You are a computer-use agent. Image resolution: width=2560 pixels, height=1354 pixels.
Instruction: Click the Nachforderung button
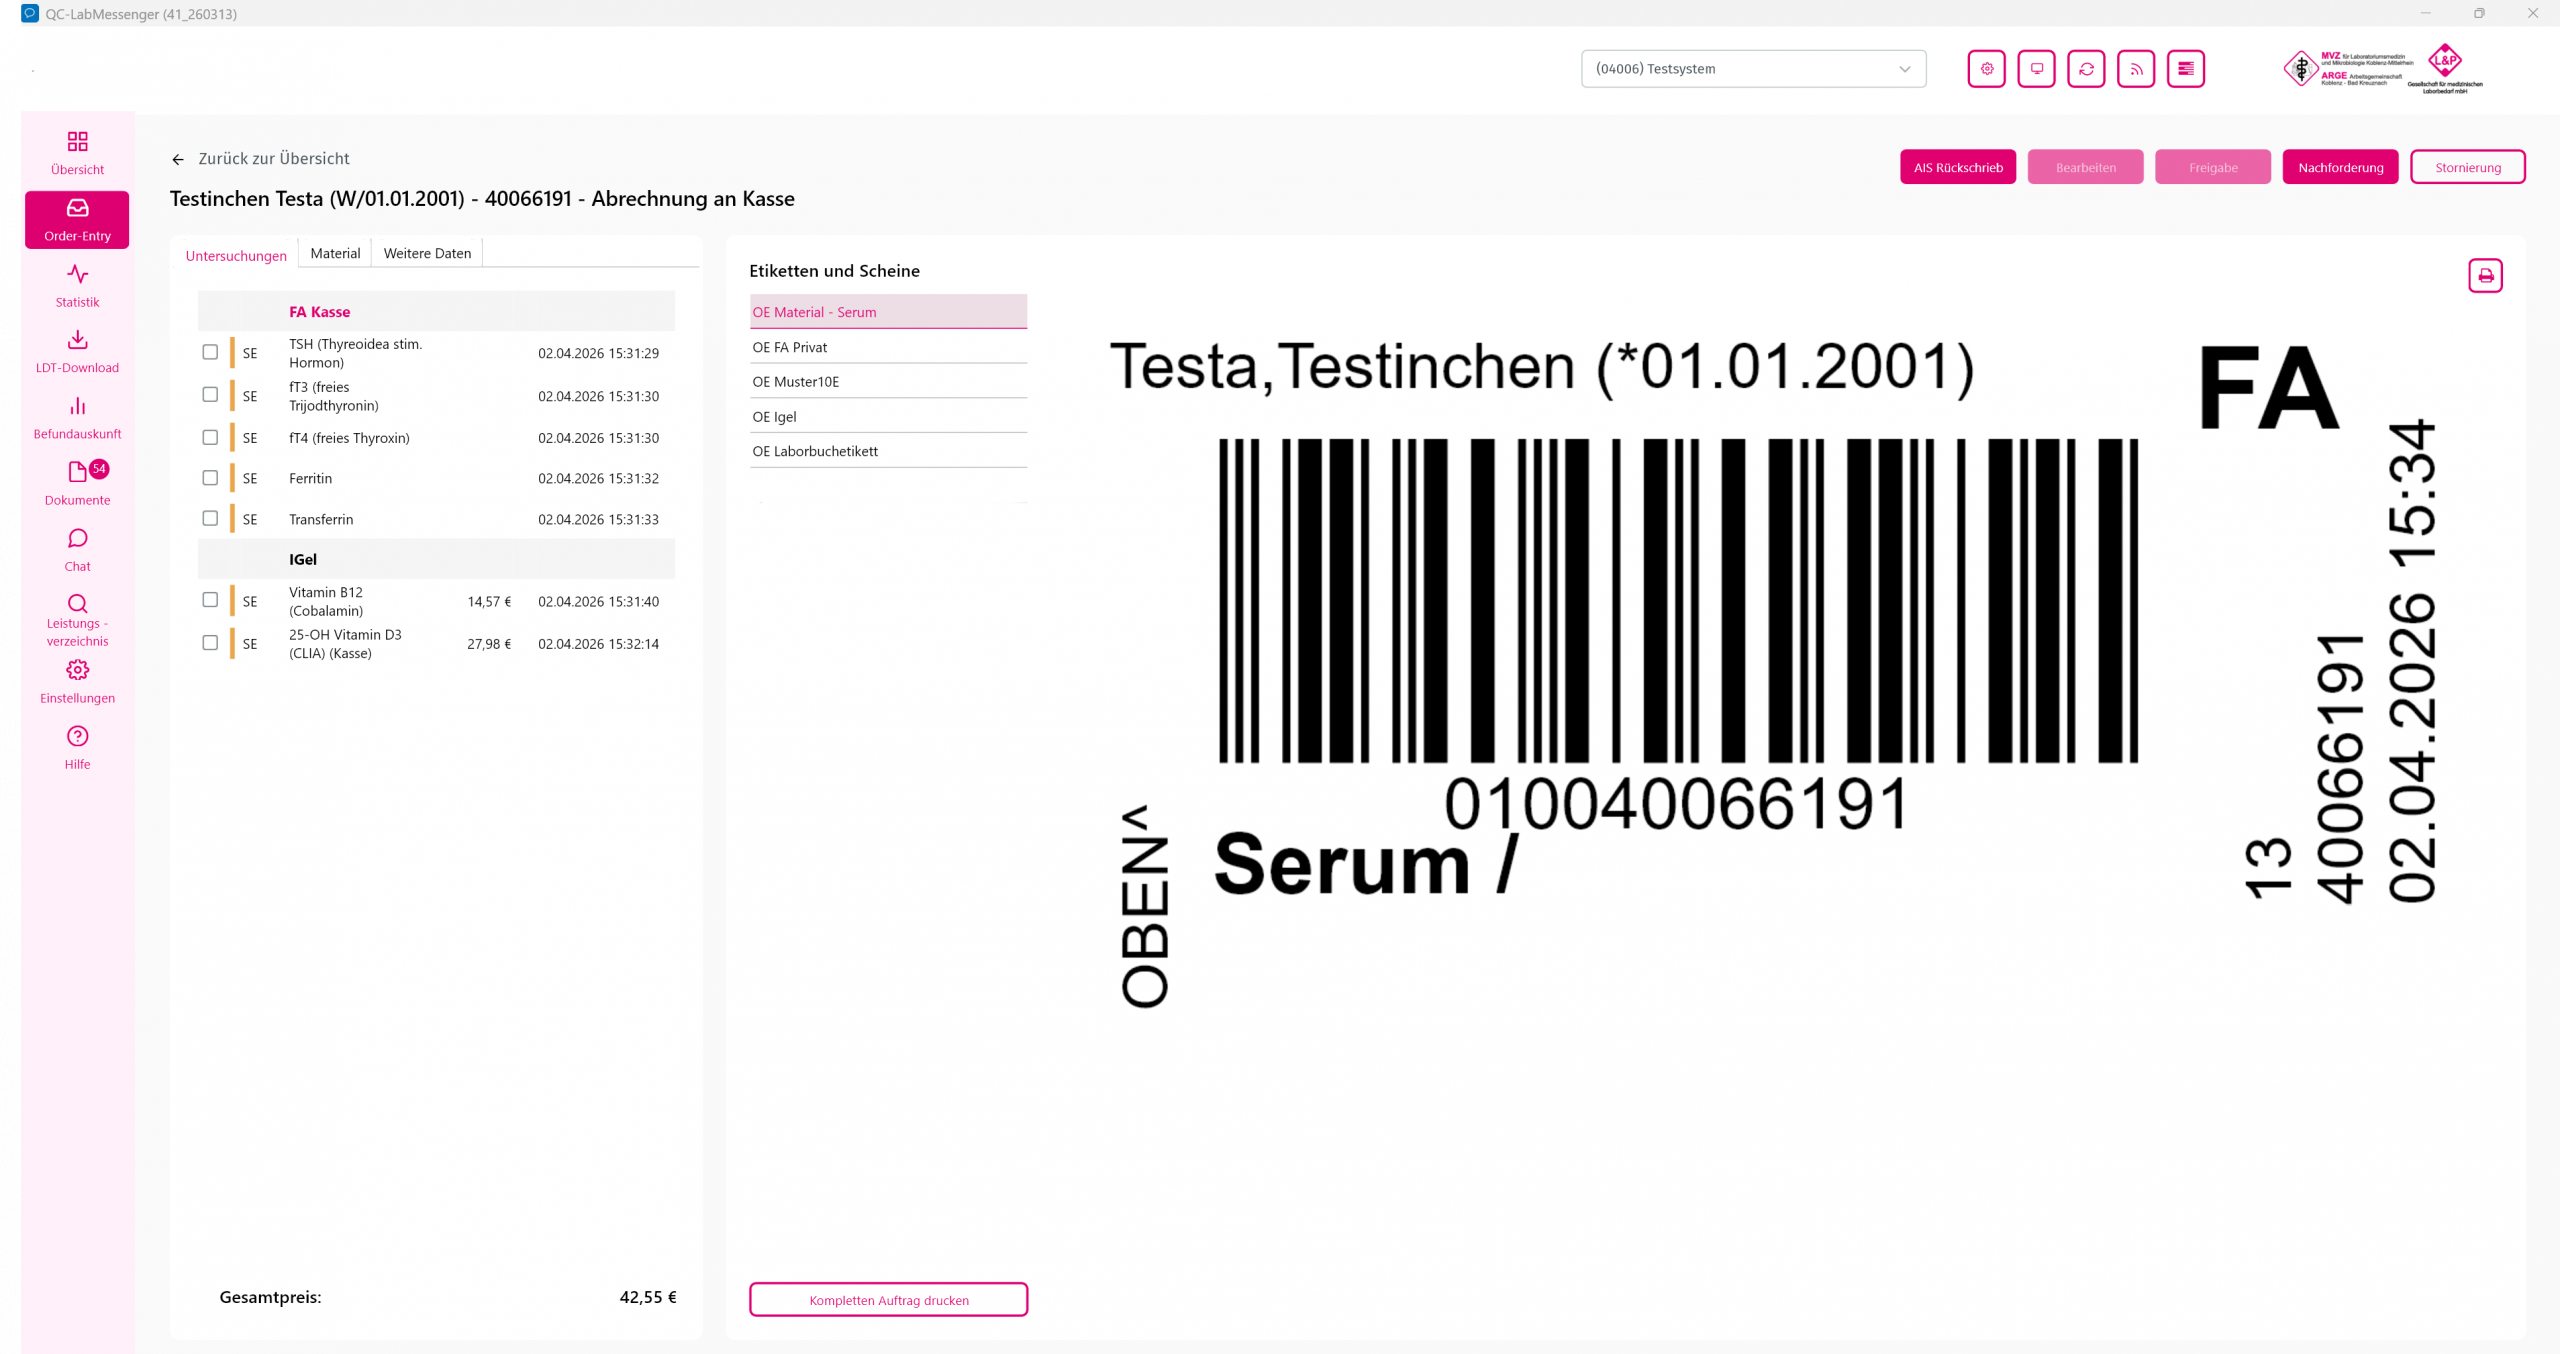click(2340, 167)
